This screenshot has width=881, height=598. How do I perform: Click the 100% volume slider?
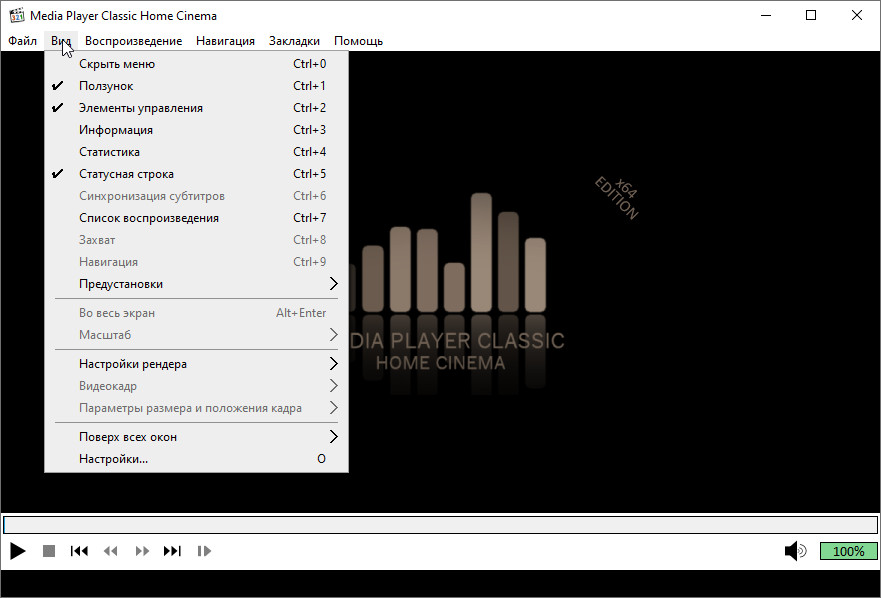[x=848, y=551]
